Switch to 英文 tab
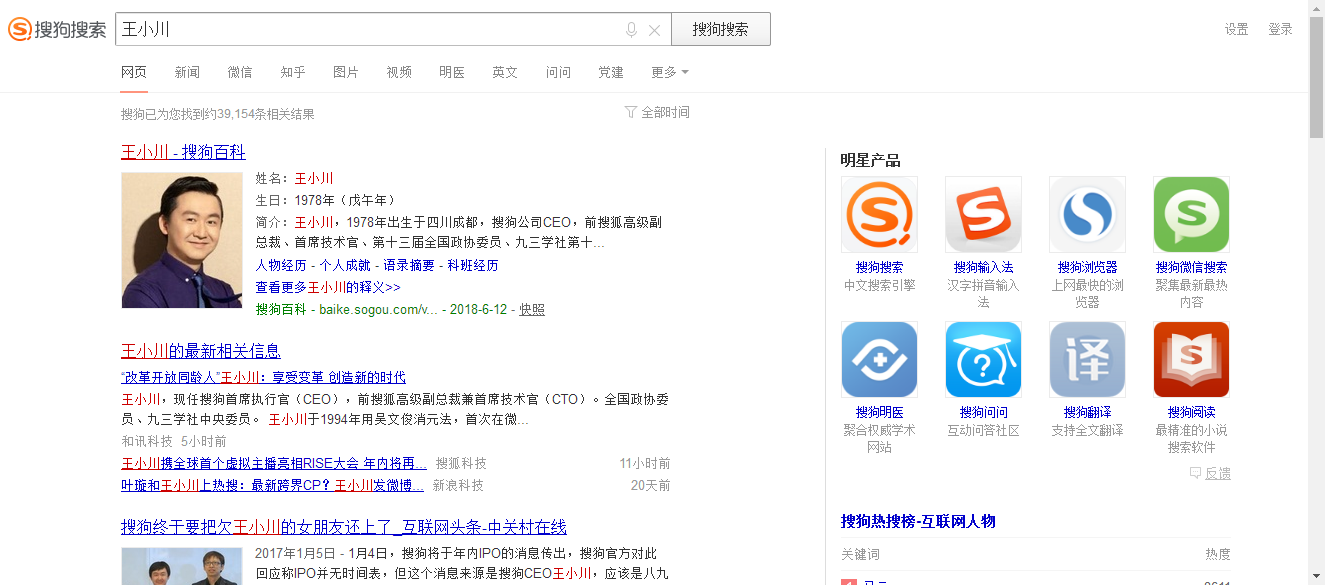This screenshot has height=585, width=1325. pyautogui.click(x=505, y=72)
